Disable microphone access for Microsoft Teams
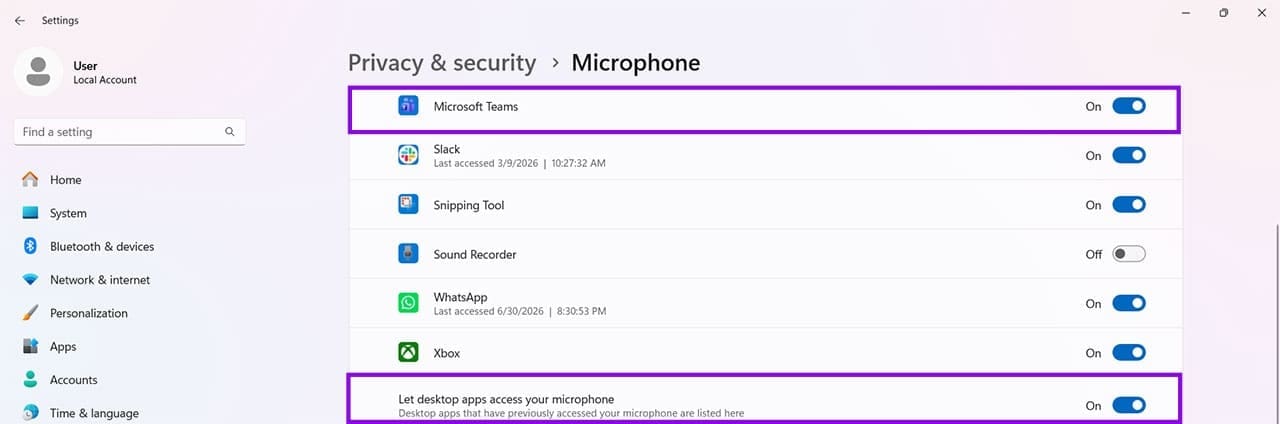The width and height of the screenshot is (1280, 424). tap(1129, 106)
